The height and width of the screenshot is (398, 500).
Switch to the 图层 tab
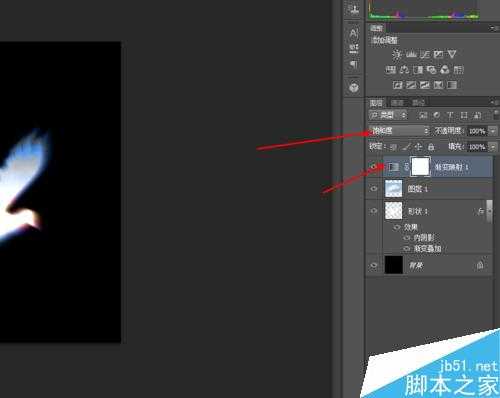point(377,103)
